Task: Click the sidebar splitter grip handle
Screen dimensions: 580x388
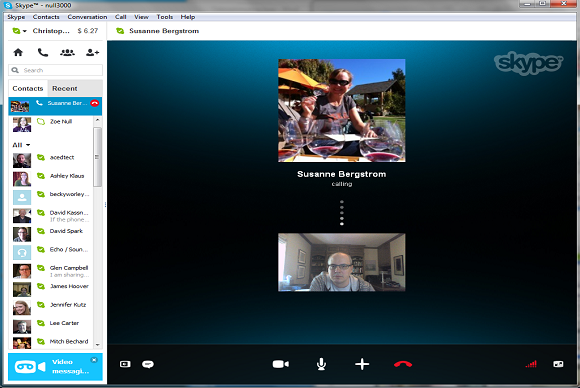Action: coord(105,205)
